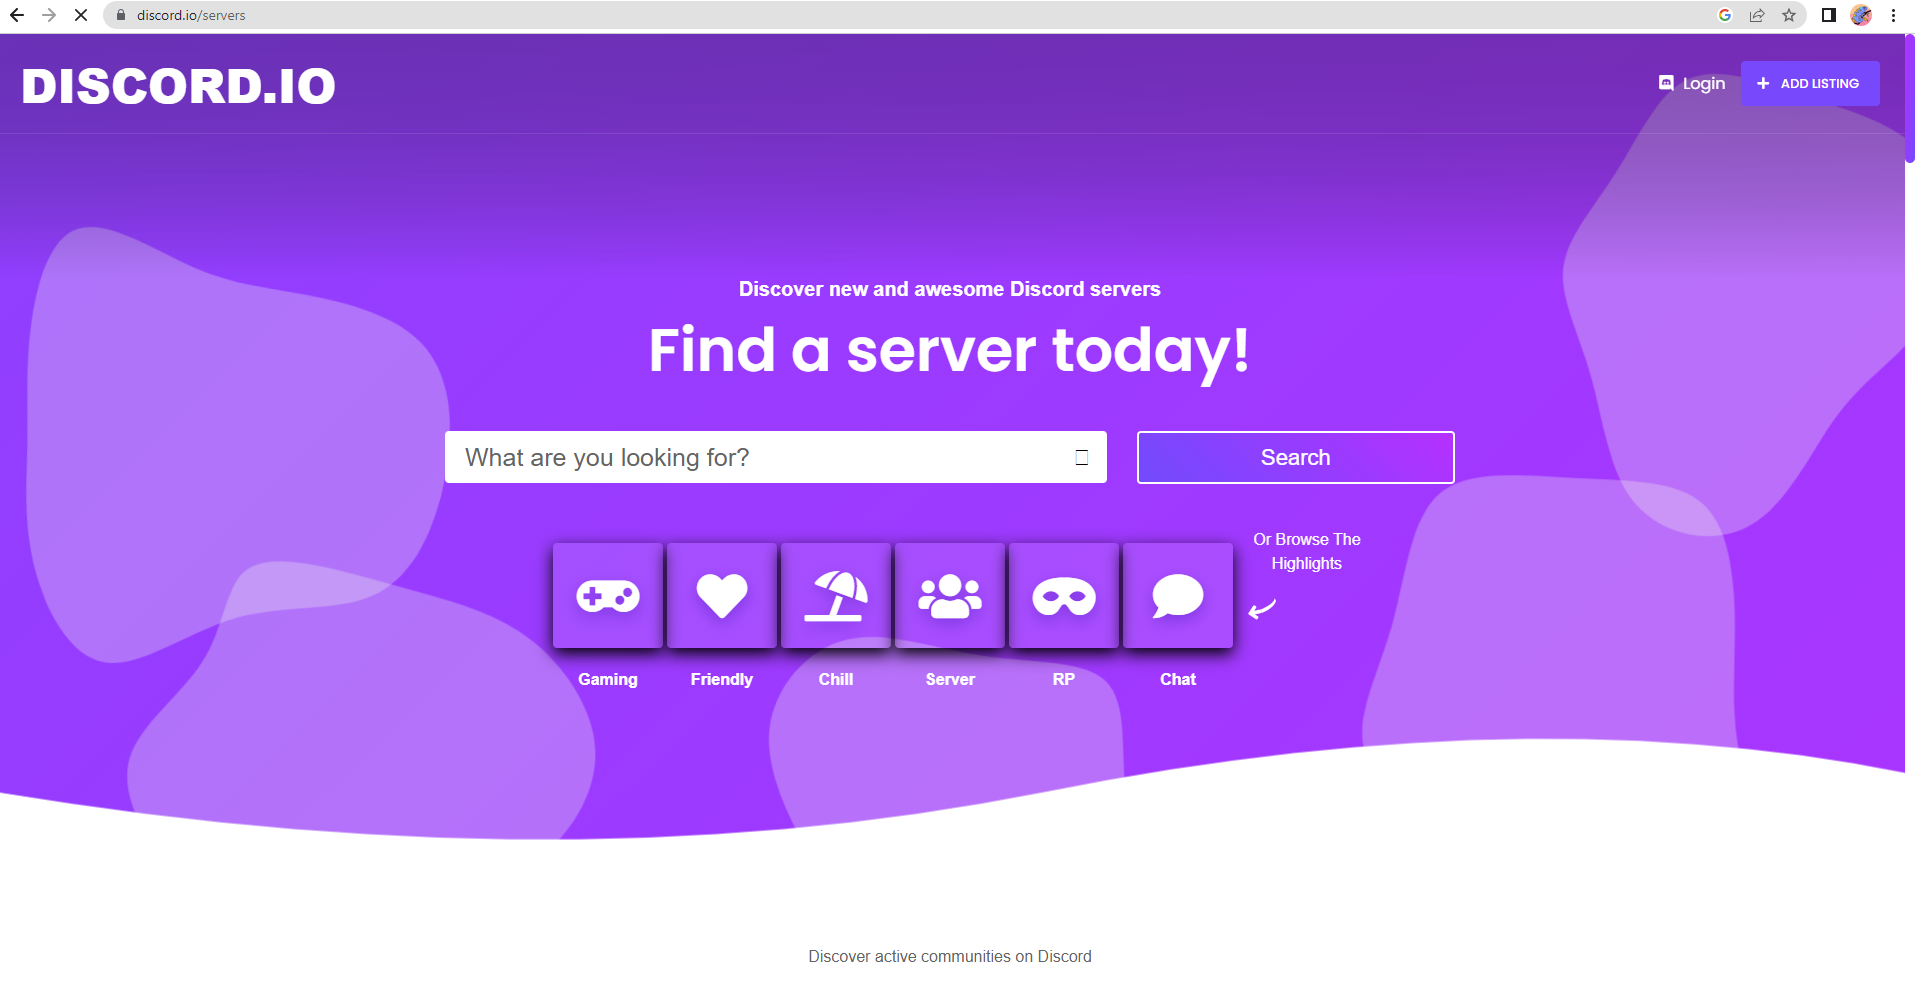
Task: Click 'Discover new and awesome Discord servers' text
Action: 950,289
